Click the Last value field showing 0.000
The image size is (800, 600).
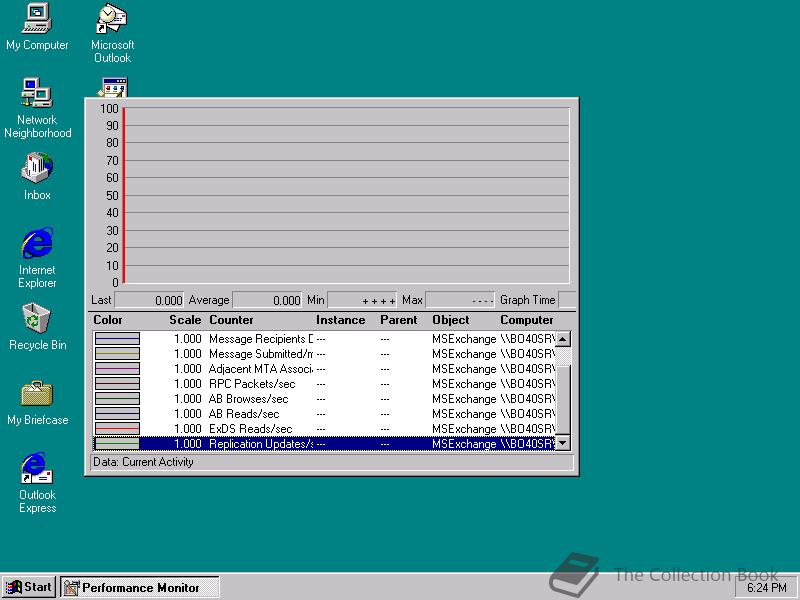149,300
